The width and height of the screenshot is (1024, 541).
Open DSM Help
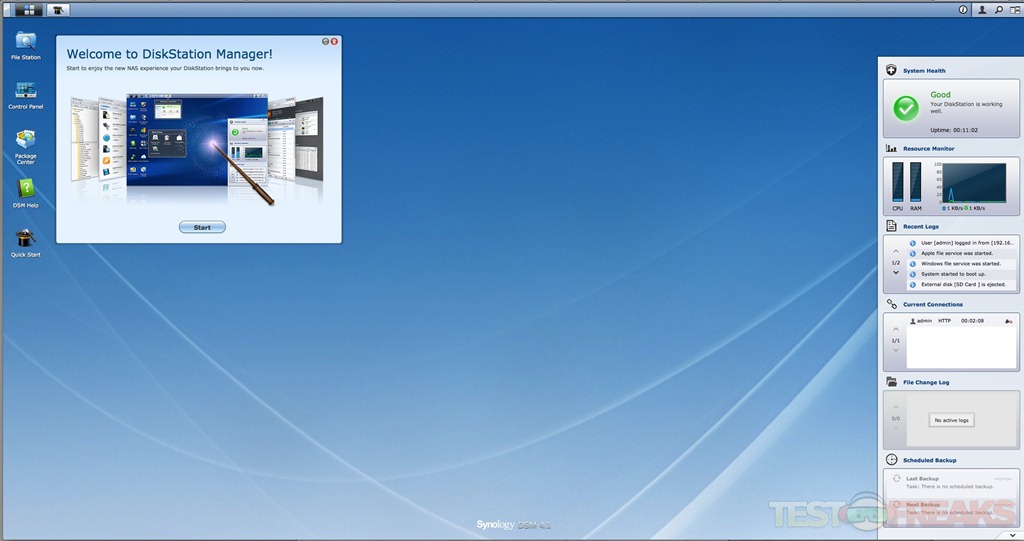[x=25, y=190]
